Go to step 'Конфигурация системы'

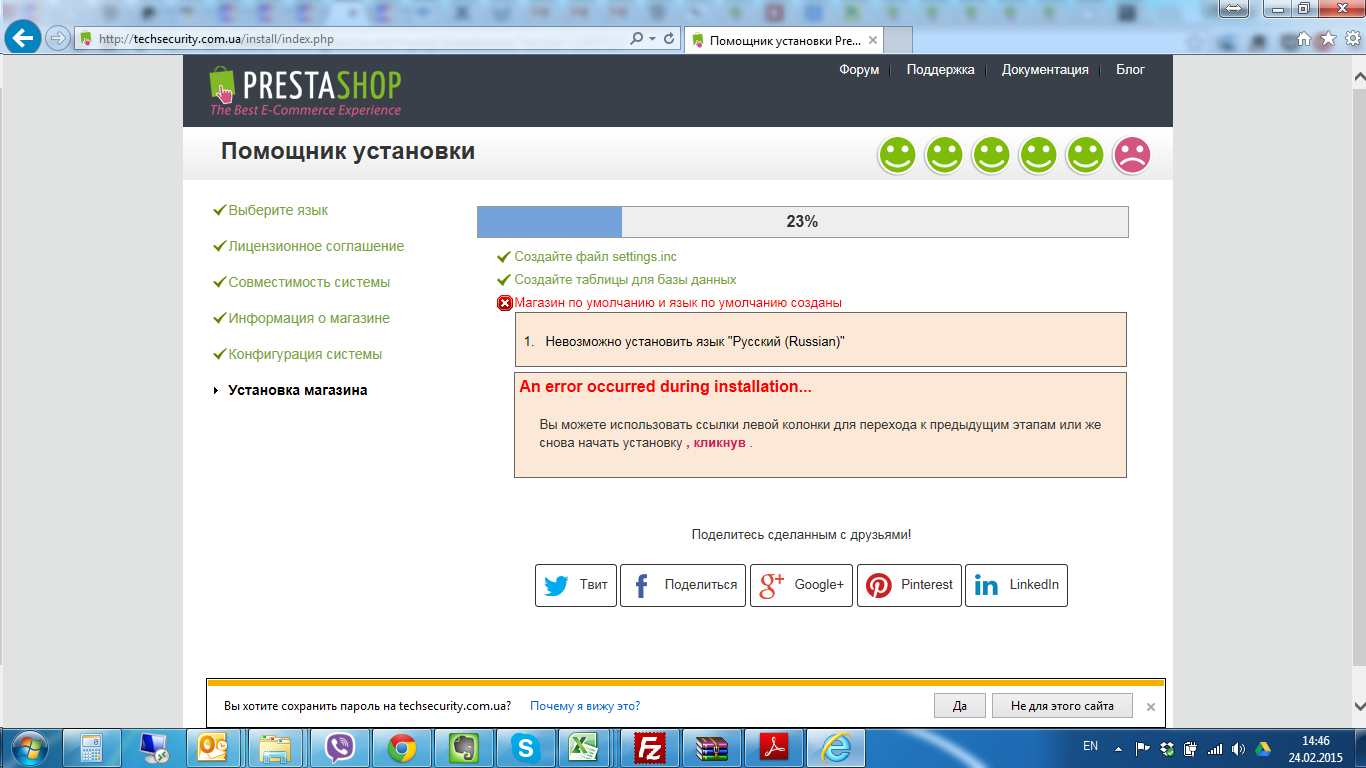[x=305, y=354]
